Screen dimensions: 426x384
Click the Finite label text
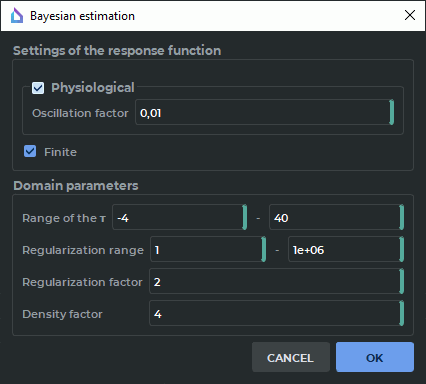pos(60,152)
